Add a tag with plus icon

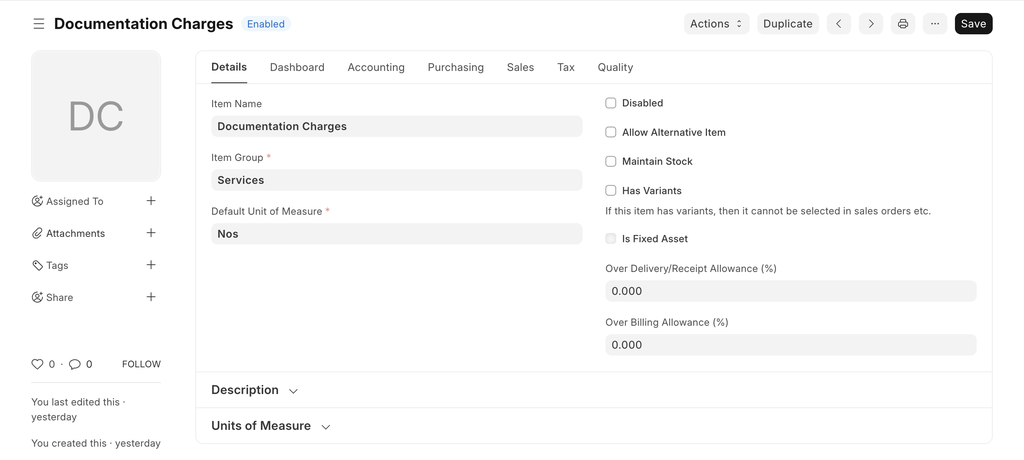151,265
